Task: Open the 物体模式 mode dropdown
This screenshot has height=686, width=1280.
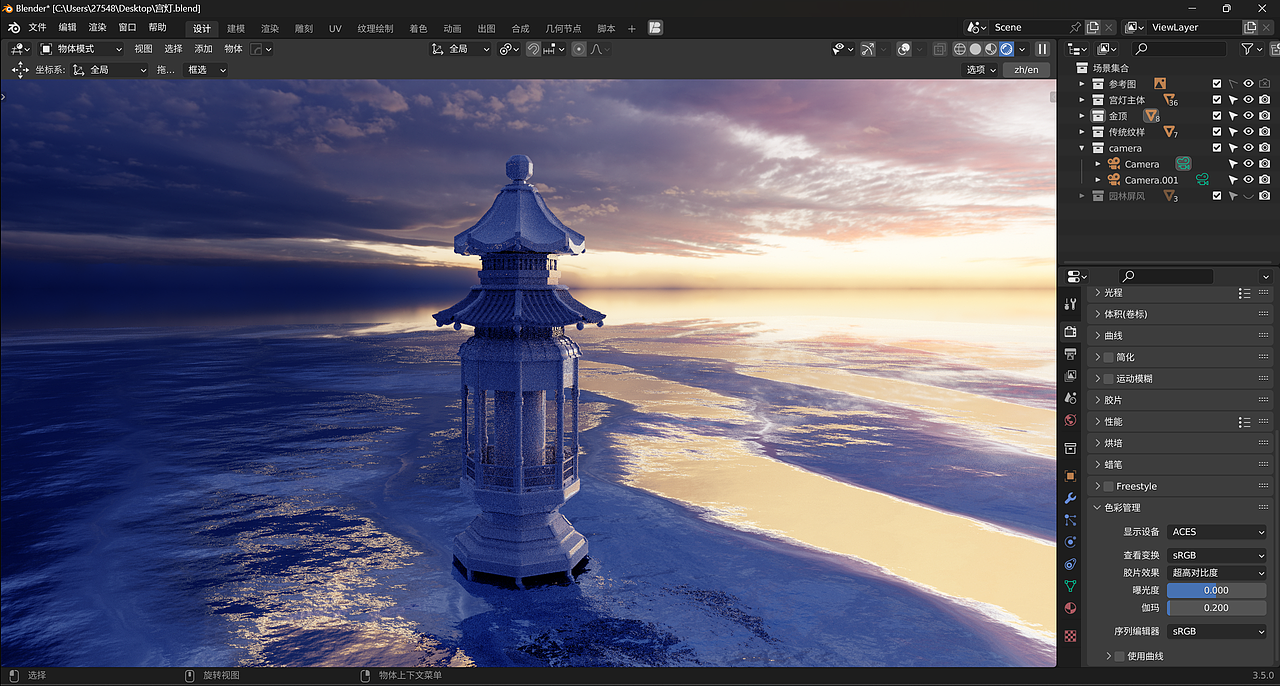Action: (x=81, y=49)
